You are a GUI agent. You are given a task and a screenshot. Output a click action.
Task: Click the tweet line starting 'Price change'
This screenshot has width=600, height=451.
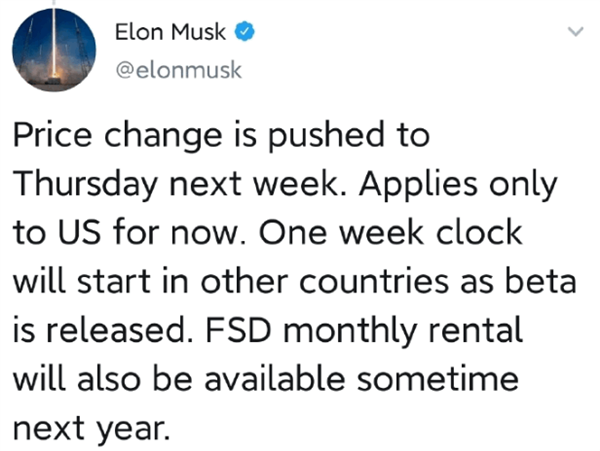coord(221,135)
